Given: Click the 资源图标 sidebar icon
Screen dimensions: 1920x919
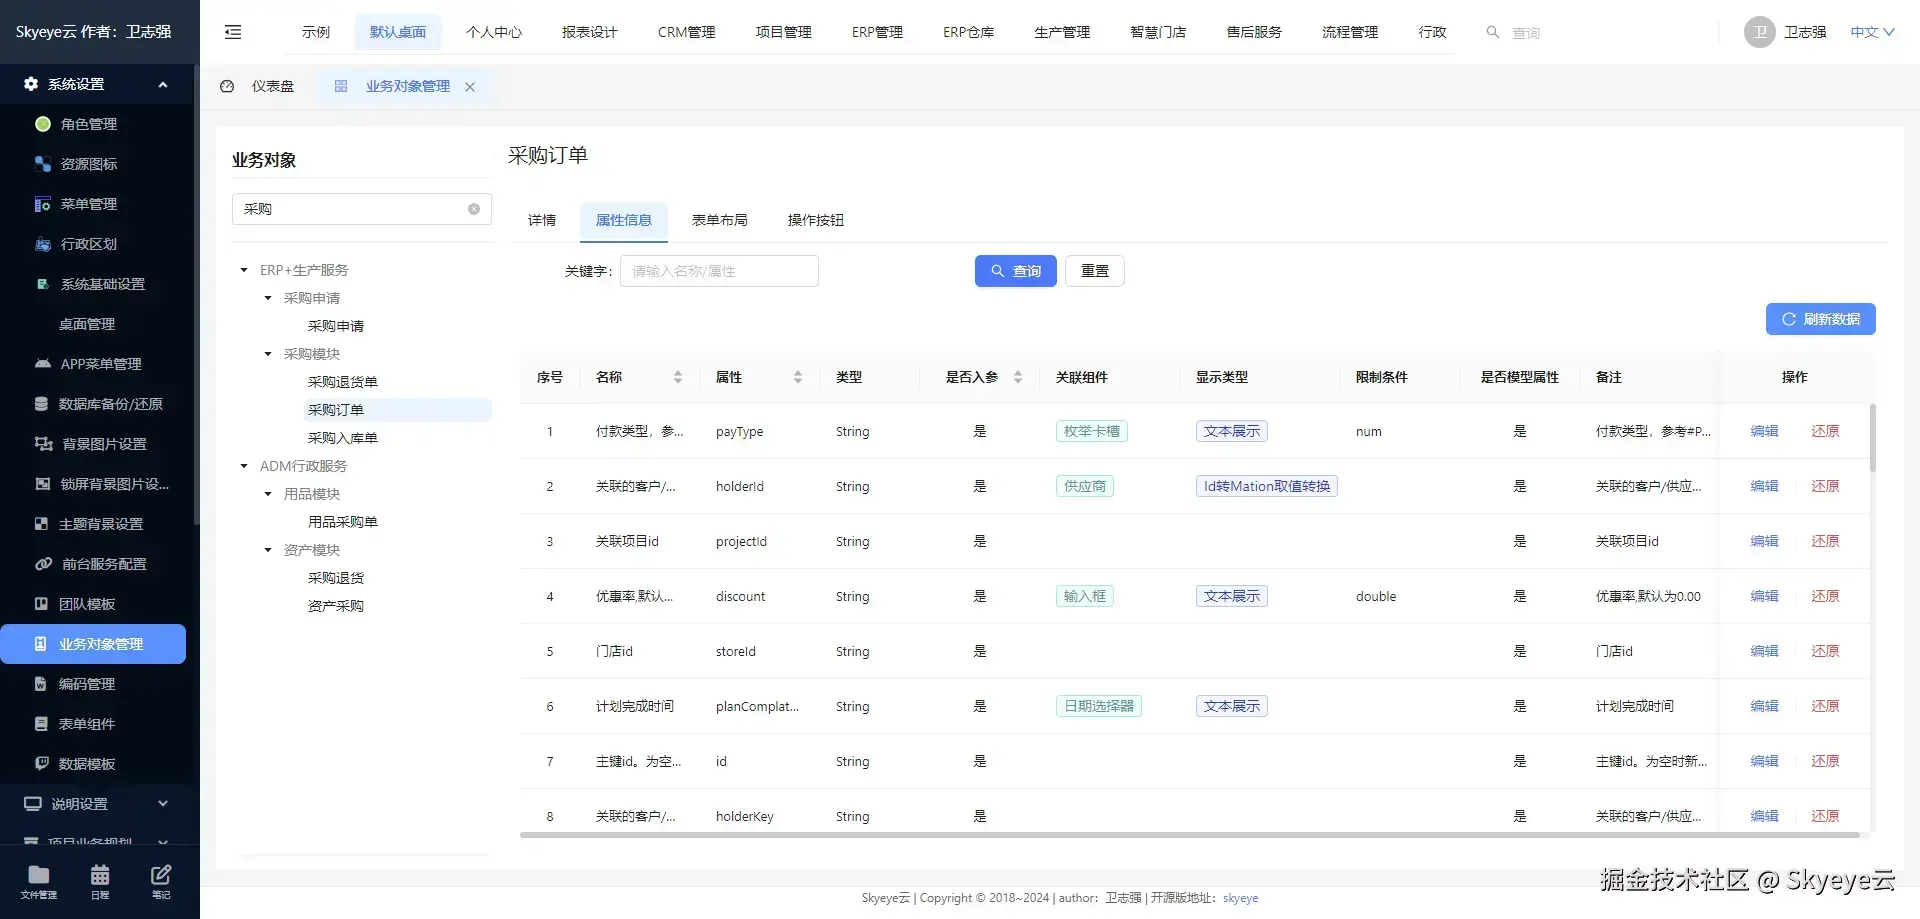Looking at the screenshot, I should coord(43,164).
